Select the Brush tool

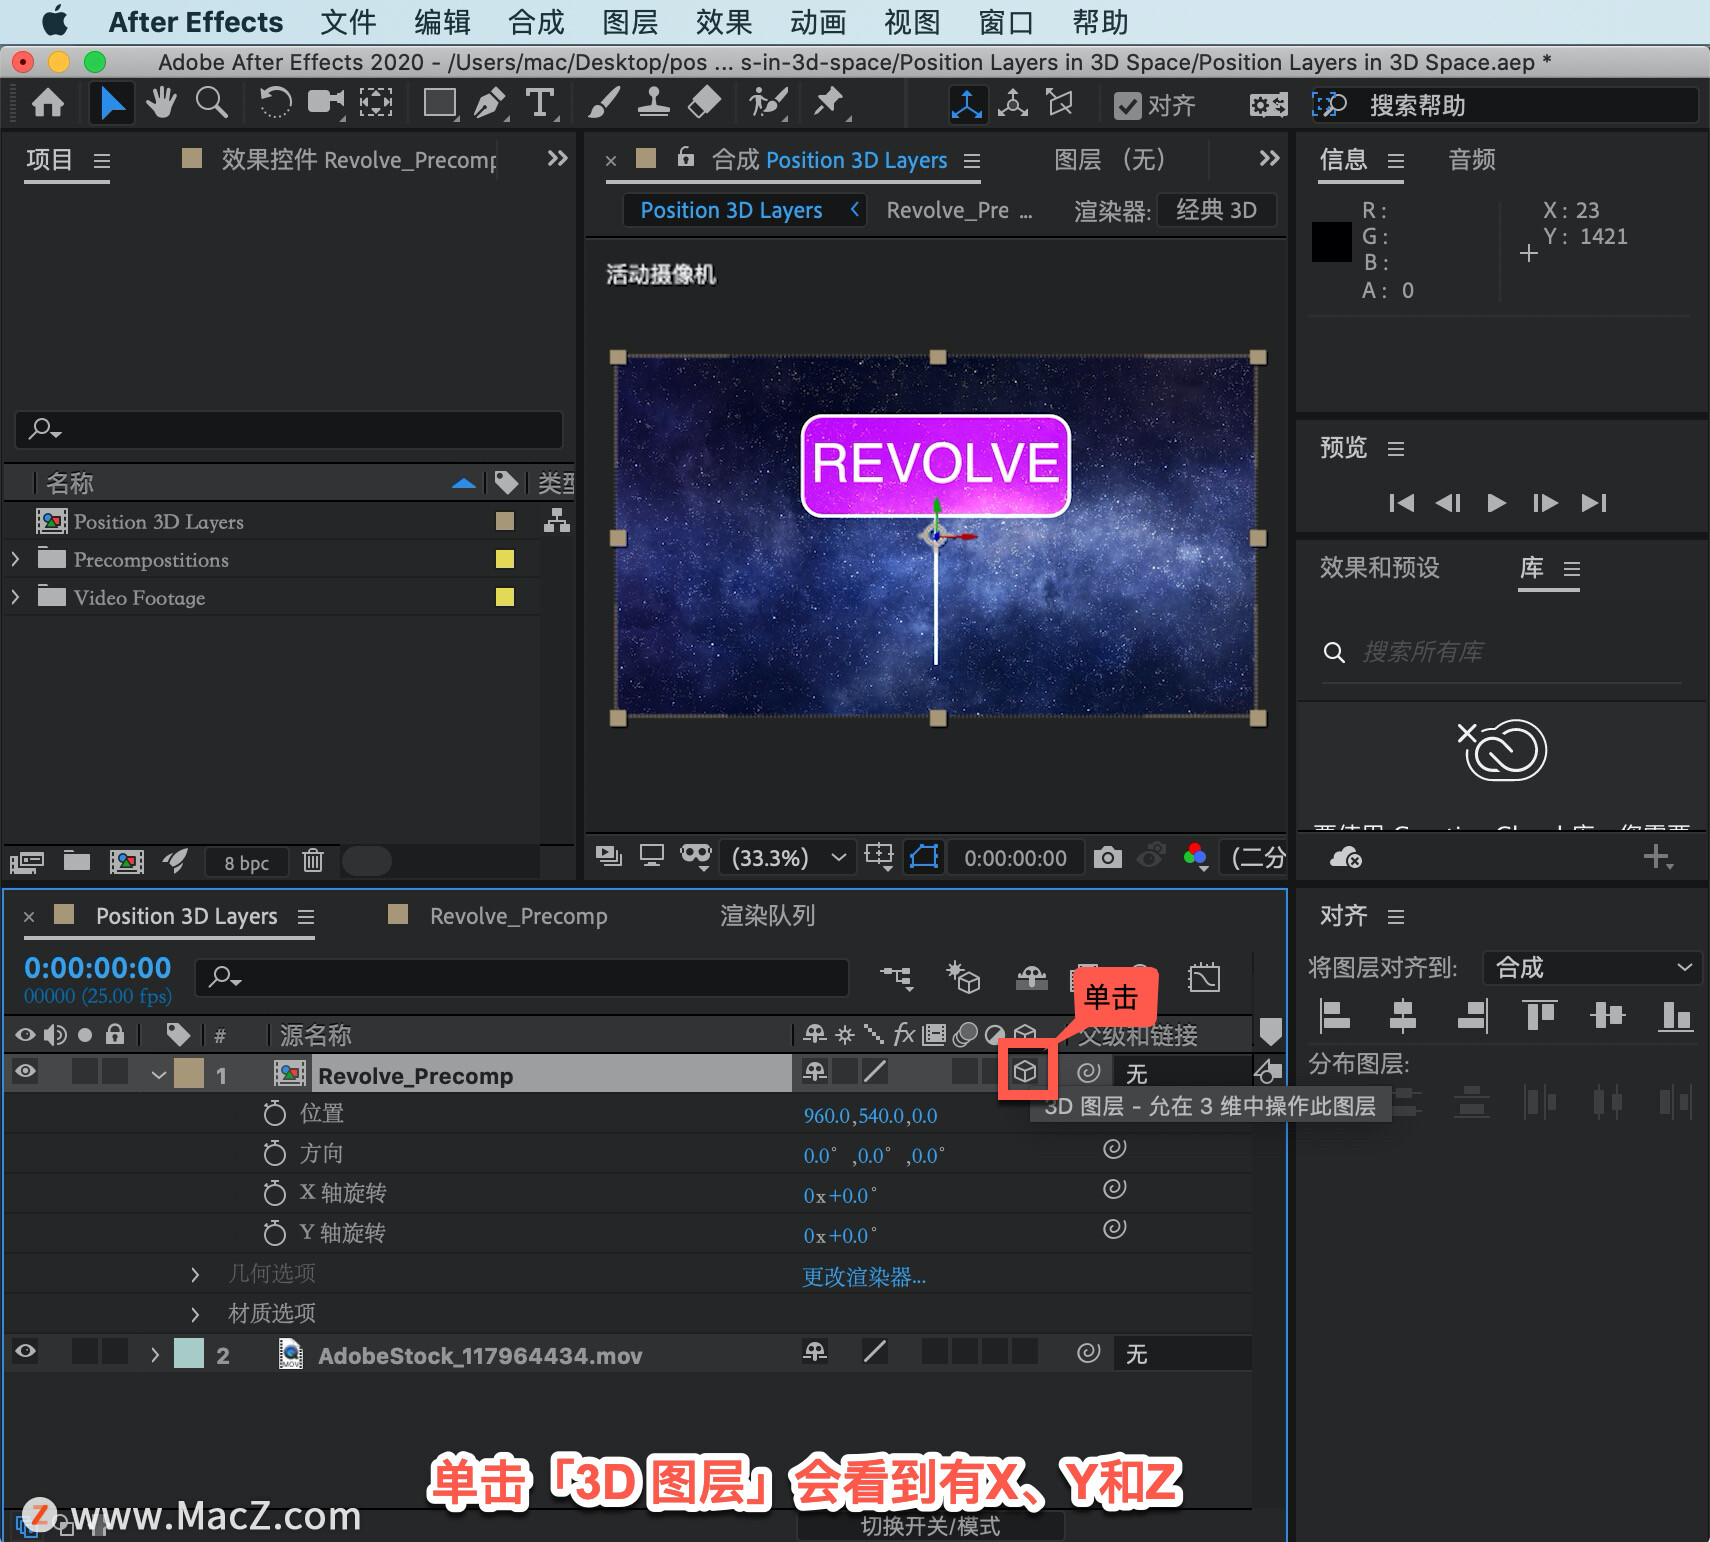point(603,103)
